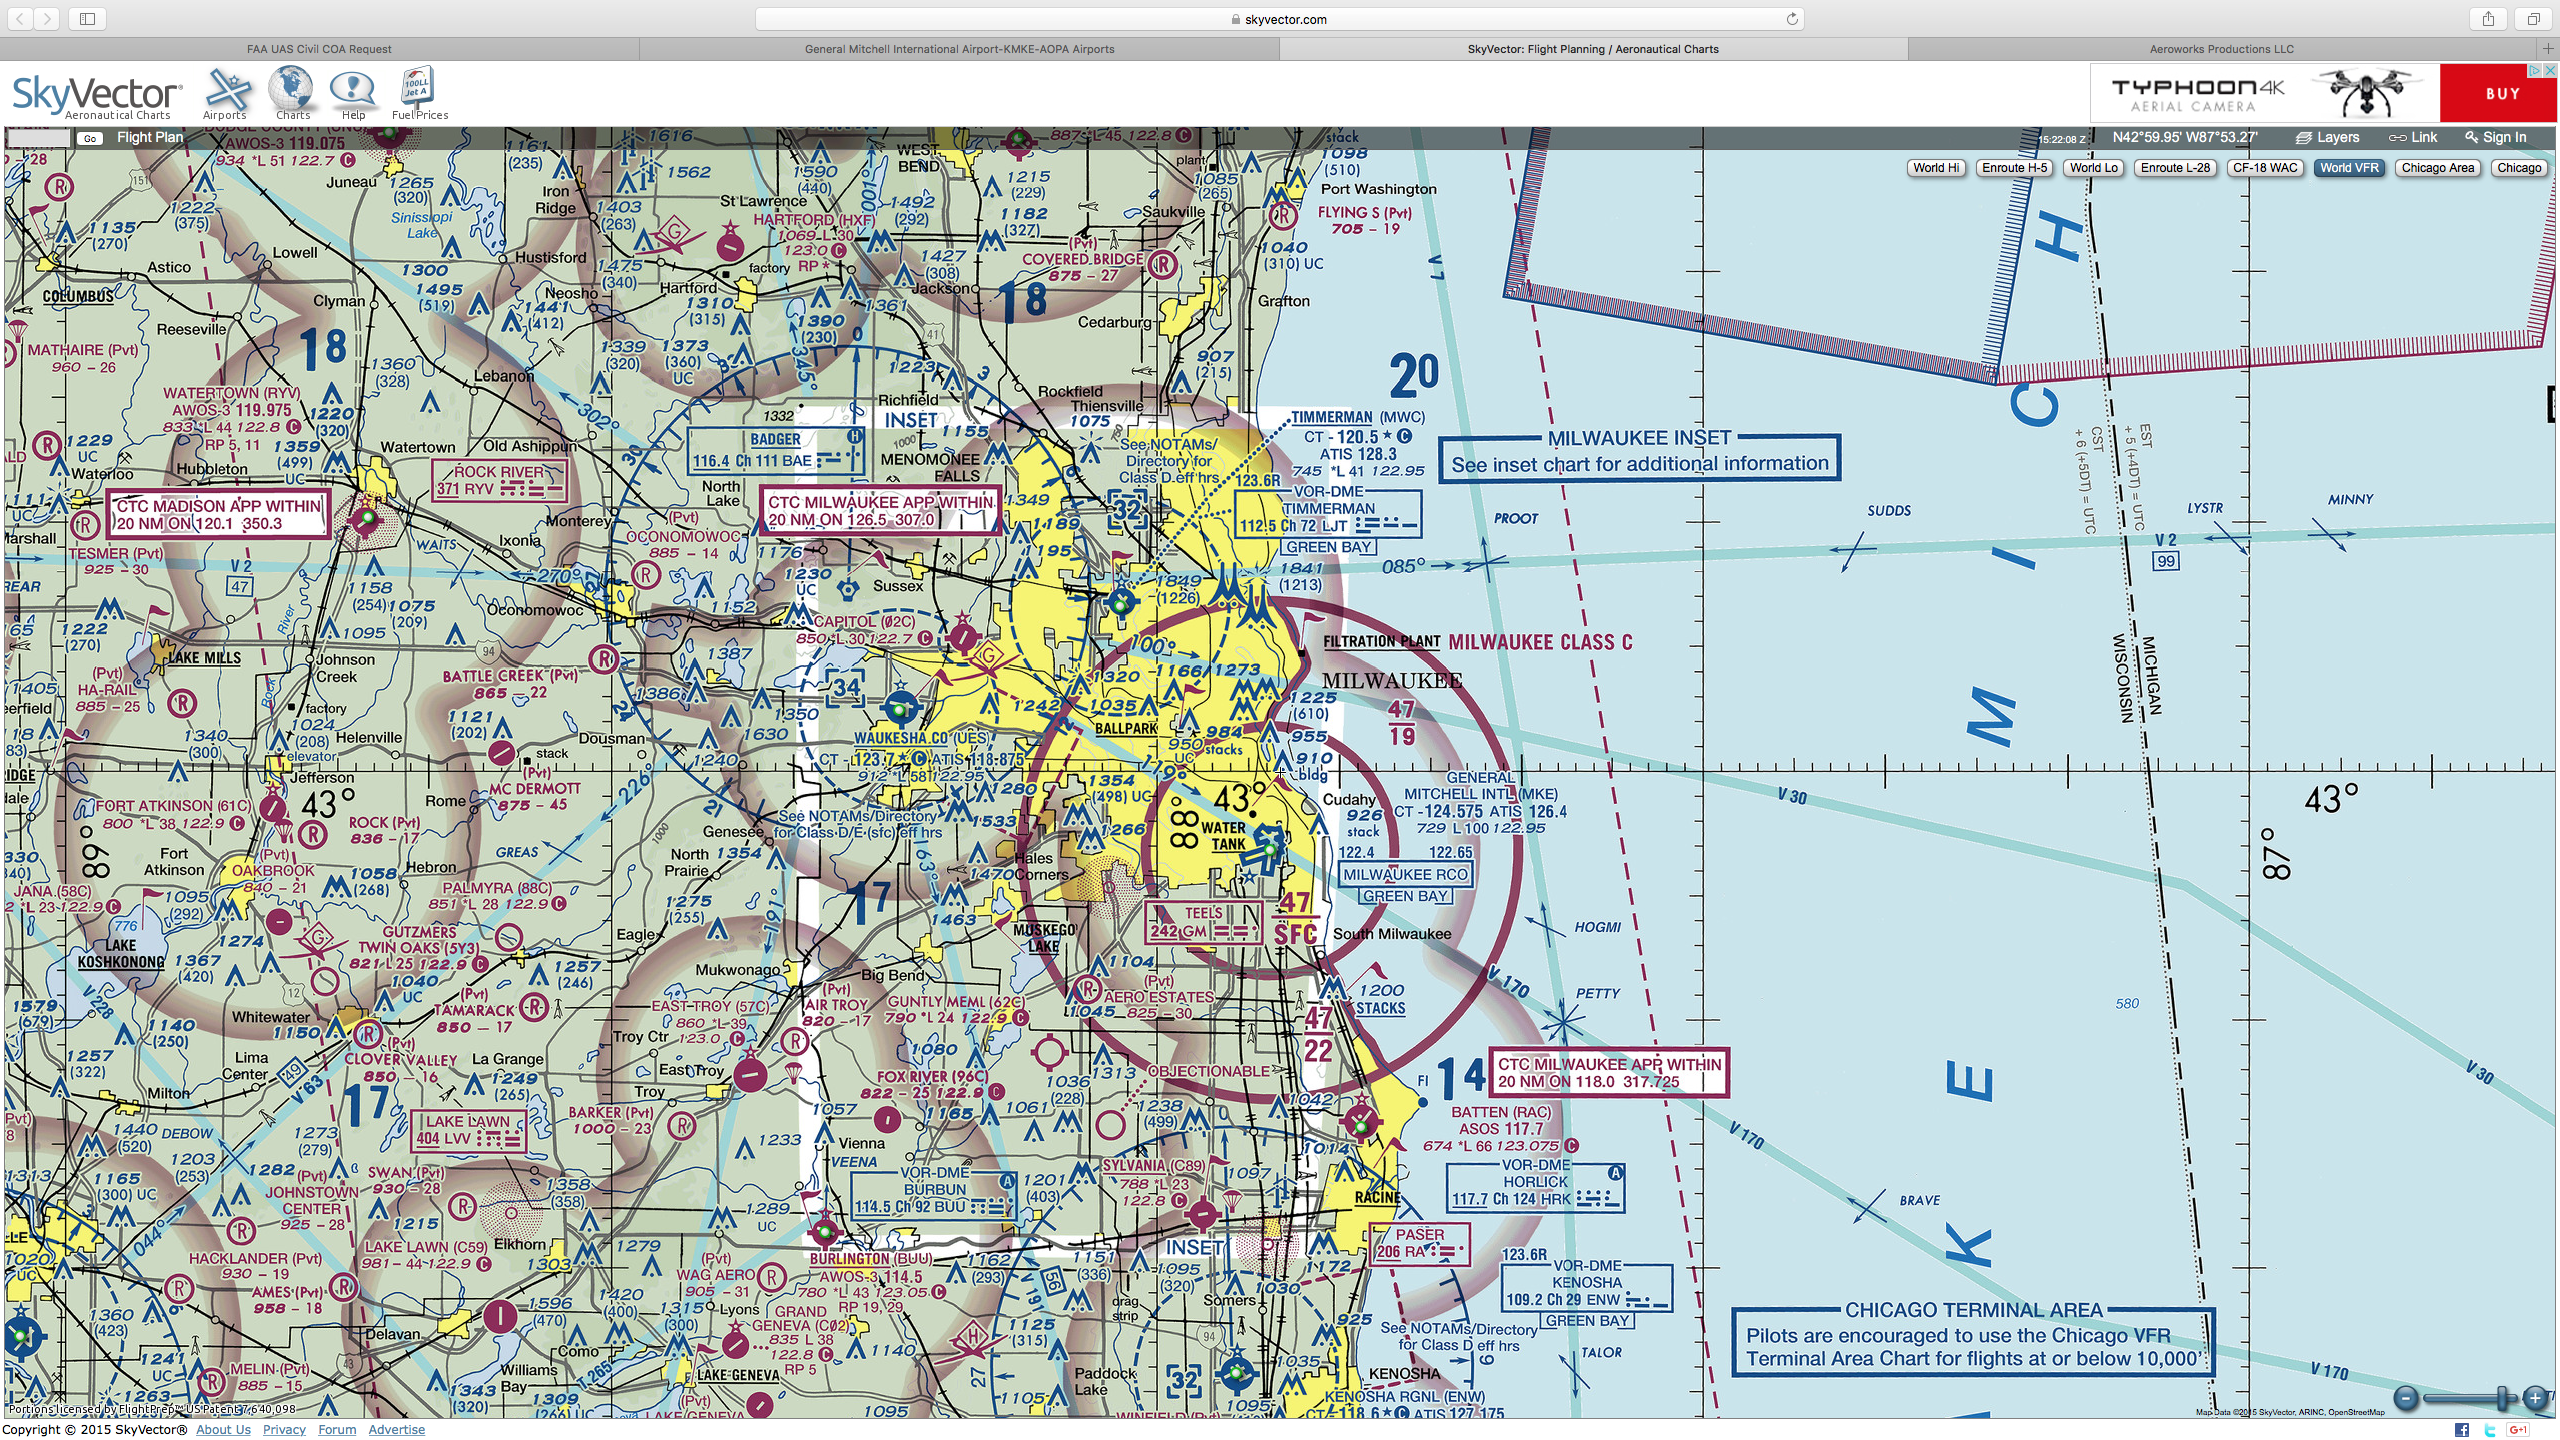This screenshot has width=2560, height=1440.
Task: Expand the Flight Plan panel
Action: click(x=150, y=138)
